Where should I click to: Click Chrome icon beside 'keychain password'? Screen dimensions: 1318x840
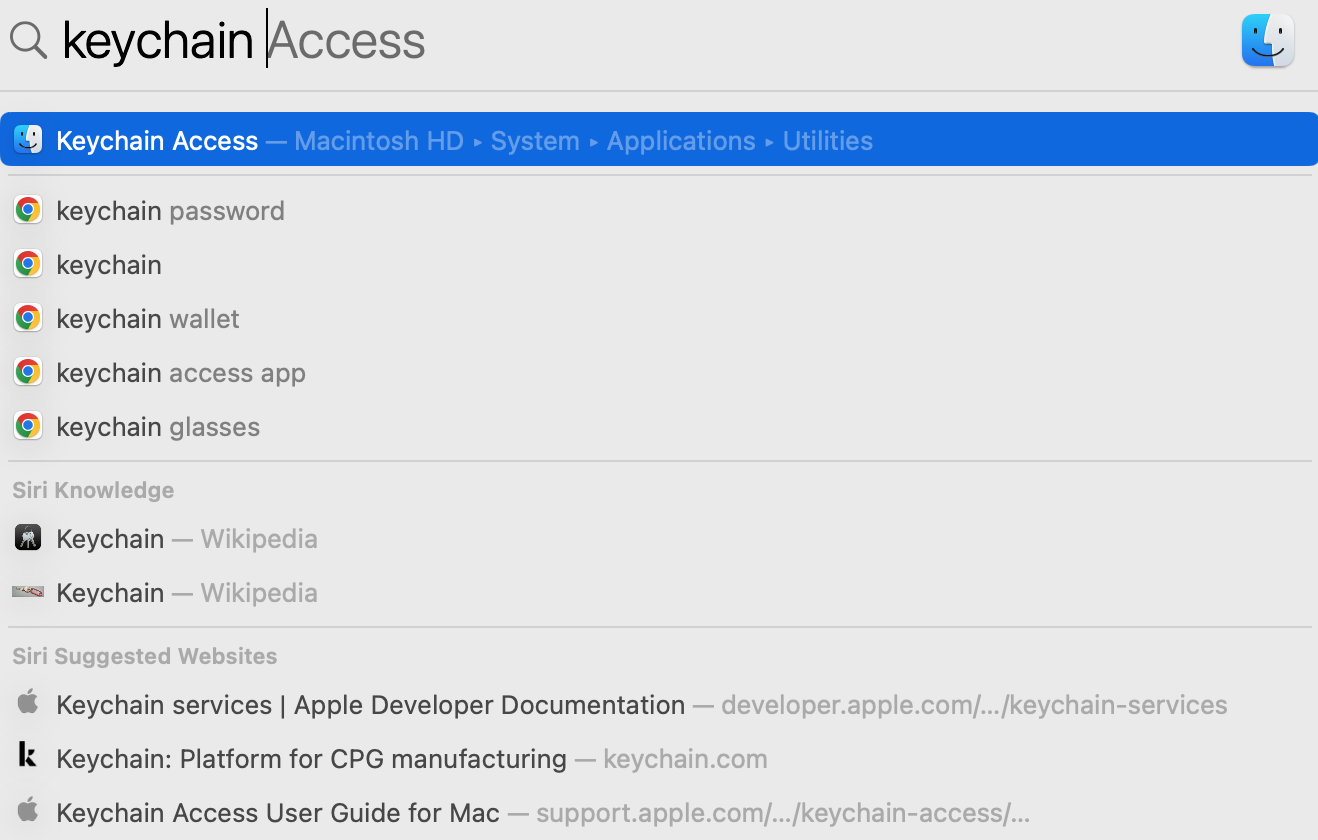pyautogui.click(x=28, y=210)
